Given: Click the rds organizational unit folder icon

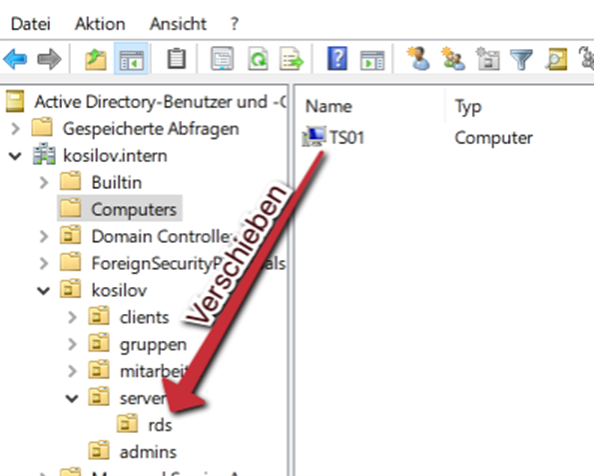Looking at the screenshot, I should [x=127, y=423].
